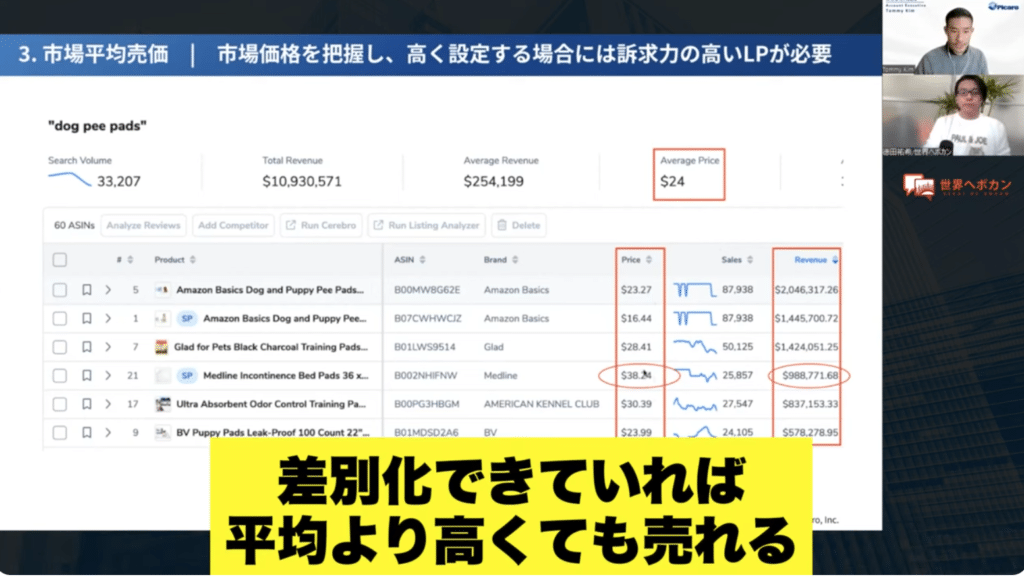Sort by the # rank column arrows
This screenshot has height=579, width=1024.
(130, 260)
